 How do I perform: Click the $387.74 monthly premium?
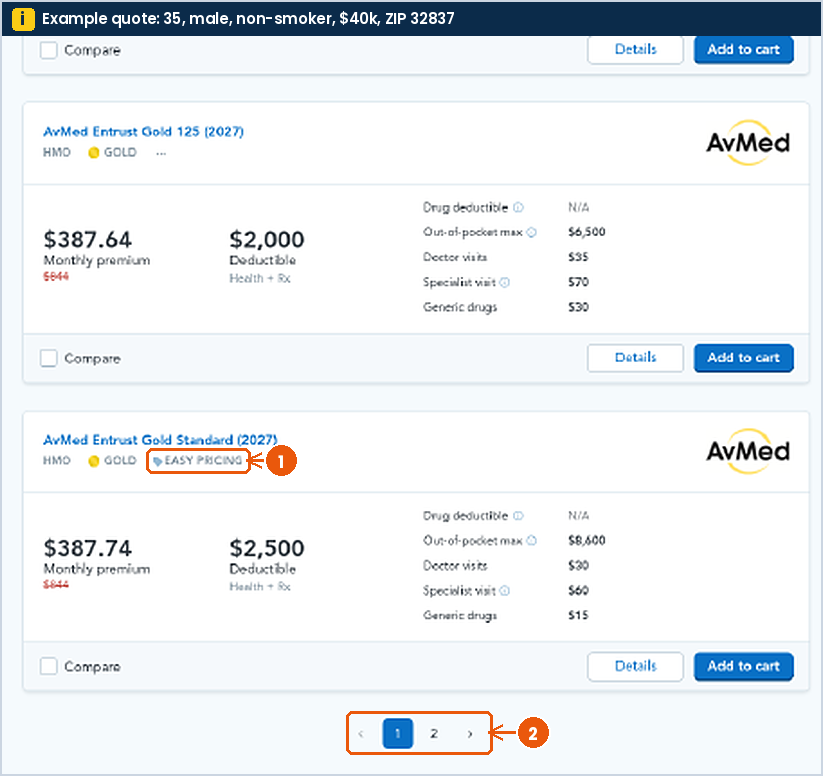(87, 548)
